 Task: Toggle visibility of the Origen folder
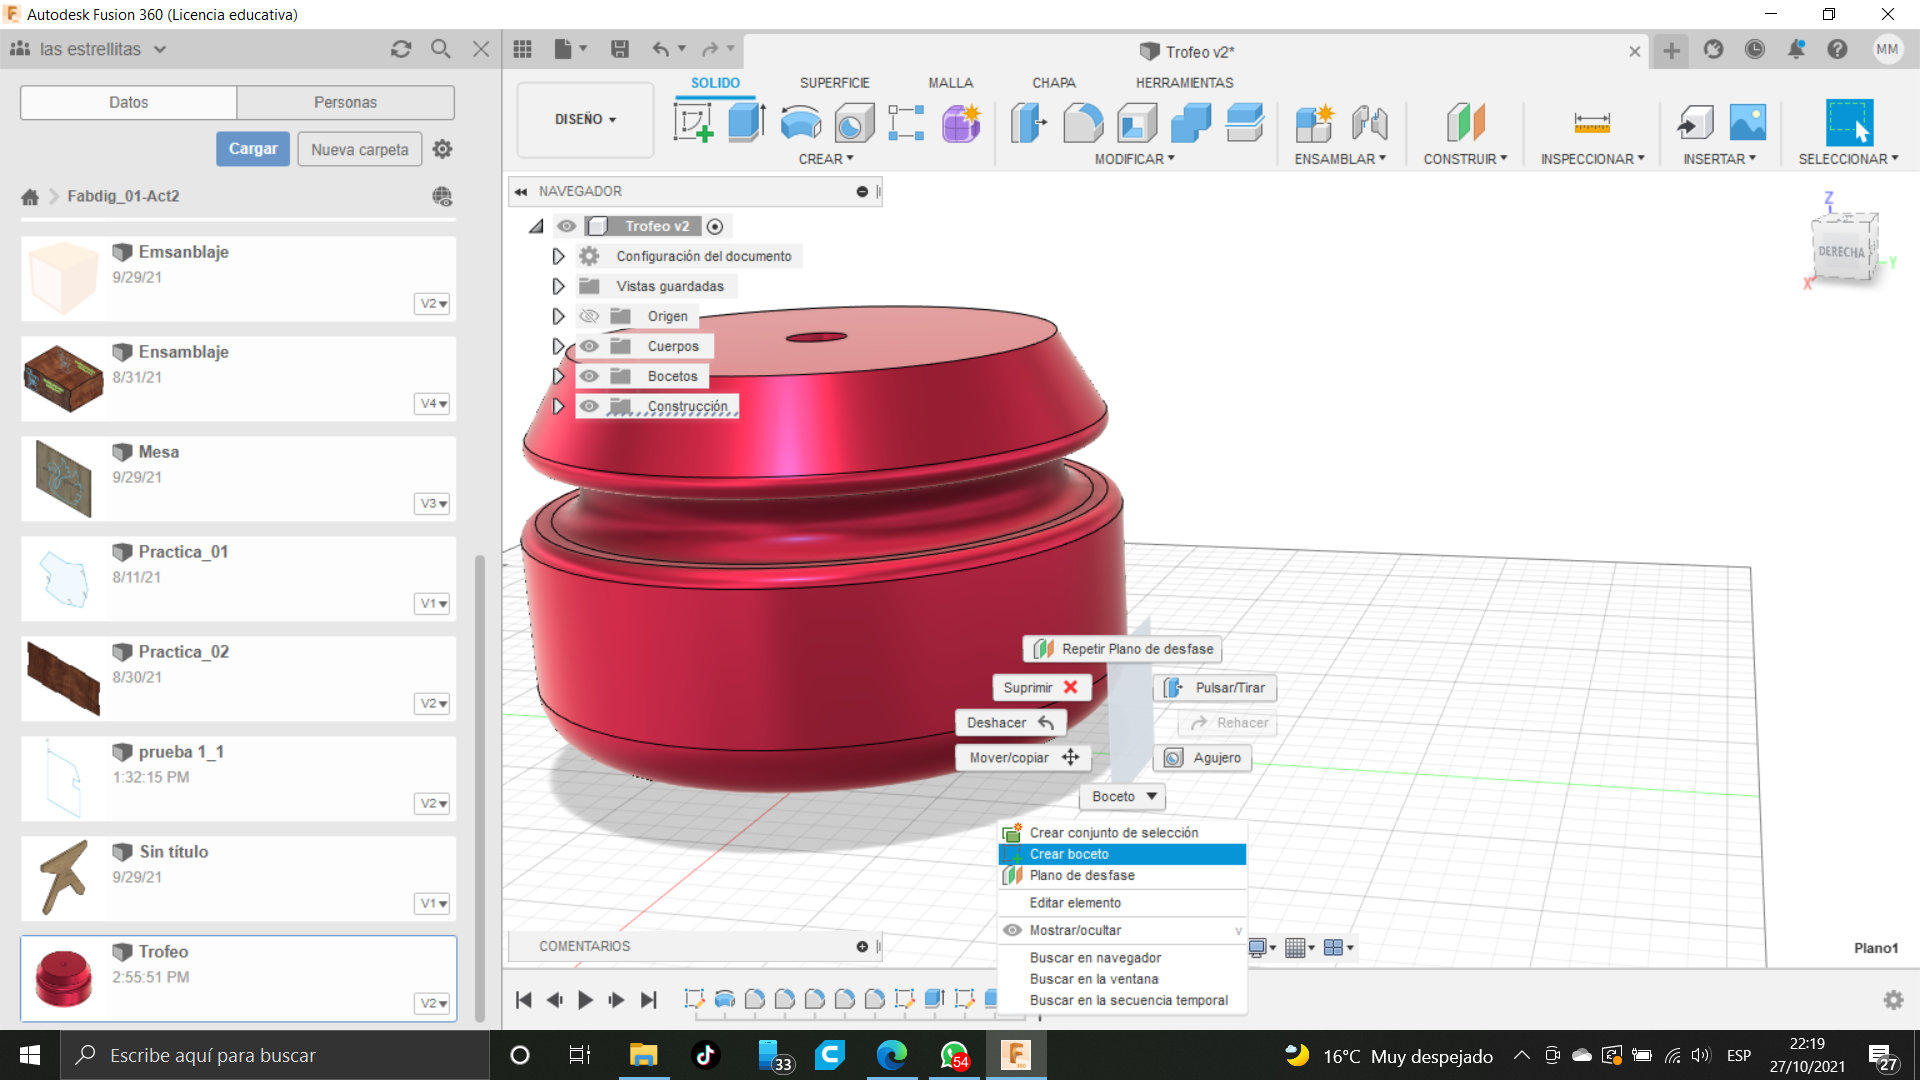[589, 316]
